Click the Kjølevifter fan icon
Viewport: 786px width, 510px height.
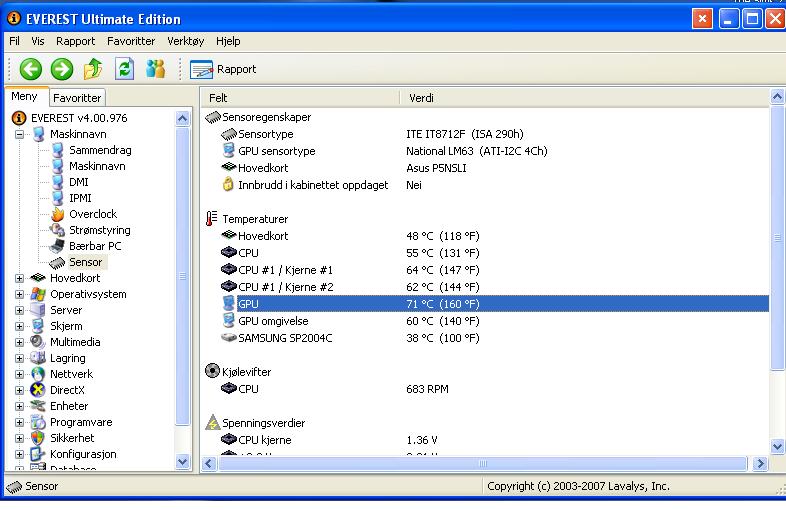pos(213,371)
